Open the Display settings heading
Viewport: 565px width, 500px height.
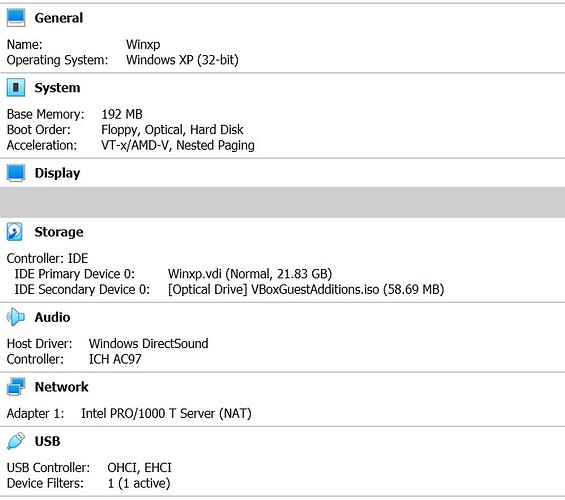pos(57,173)
